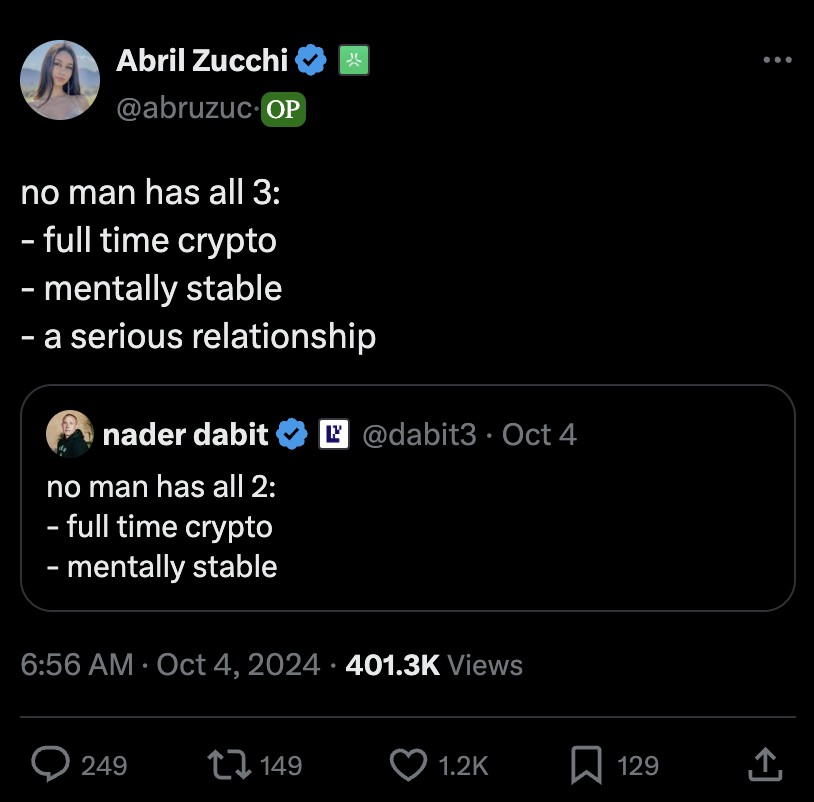The width and height of the screenshot is (814, 802).
Task: Click nader dabit's verified checkmark badge
Action: (292, 434)
